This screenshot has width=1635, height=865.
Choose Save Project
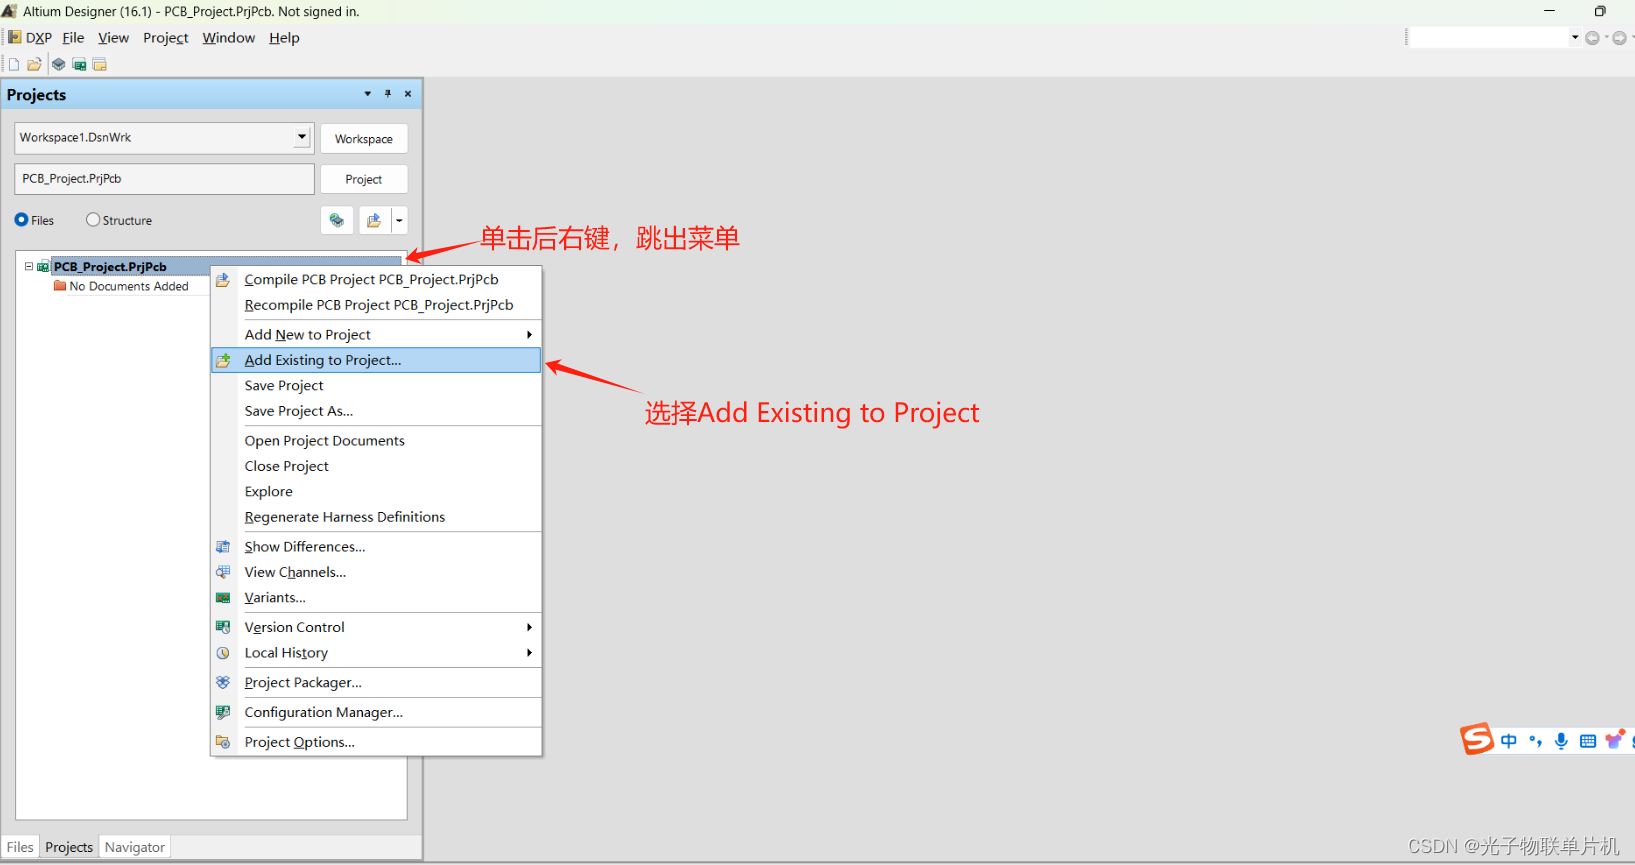376,386
